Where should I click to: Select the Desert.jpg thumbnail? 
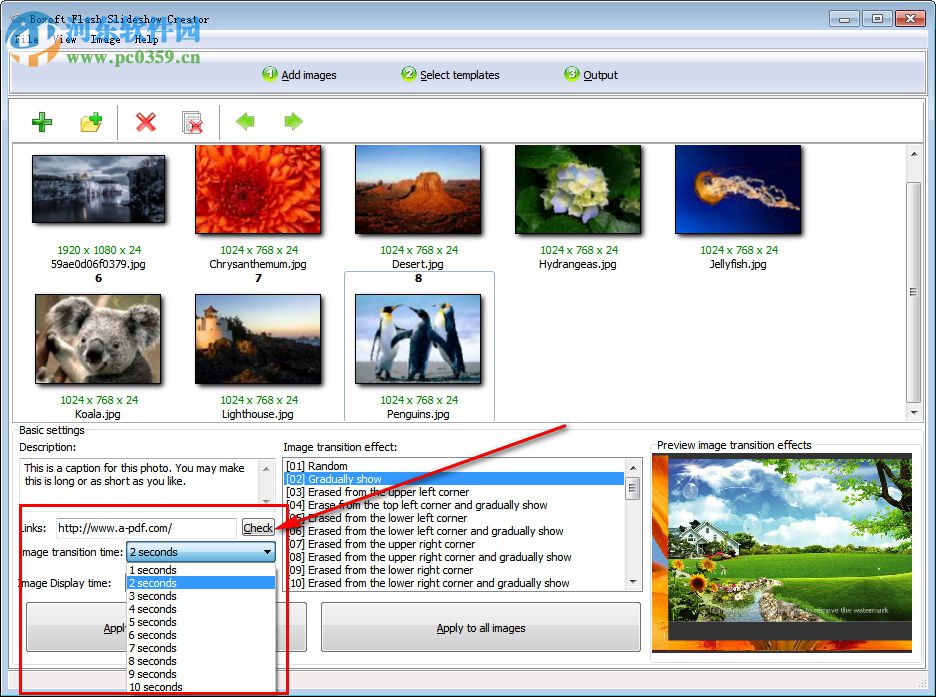click(417, 189)
